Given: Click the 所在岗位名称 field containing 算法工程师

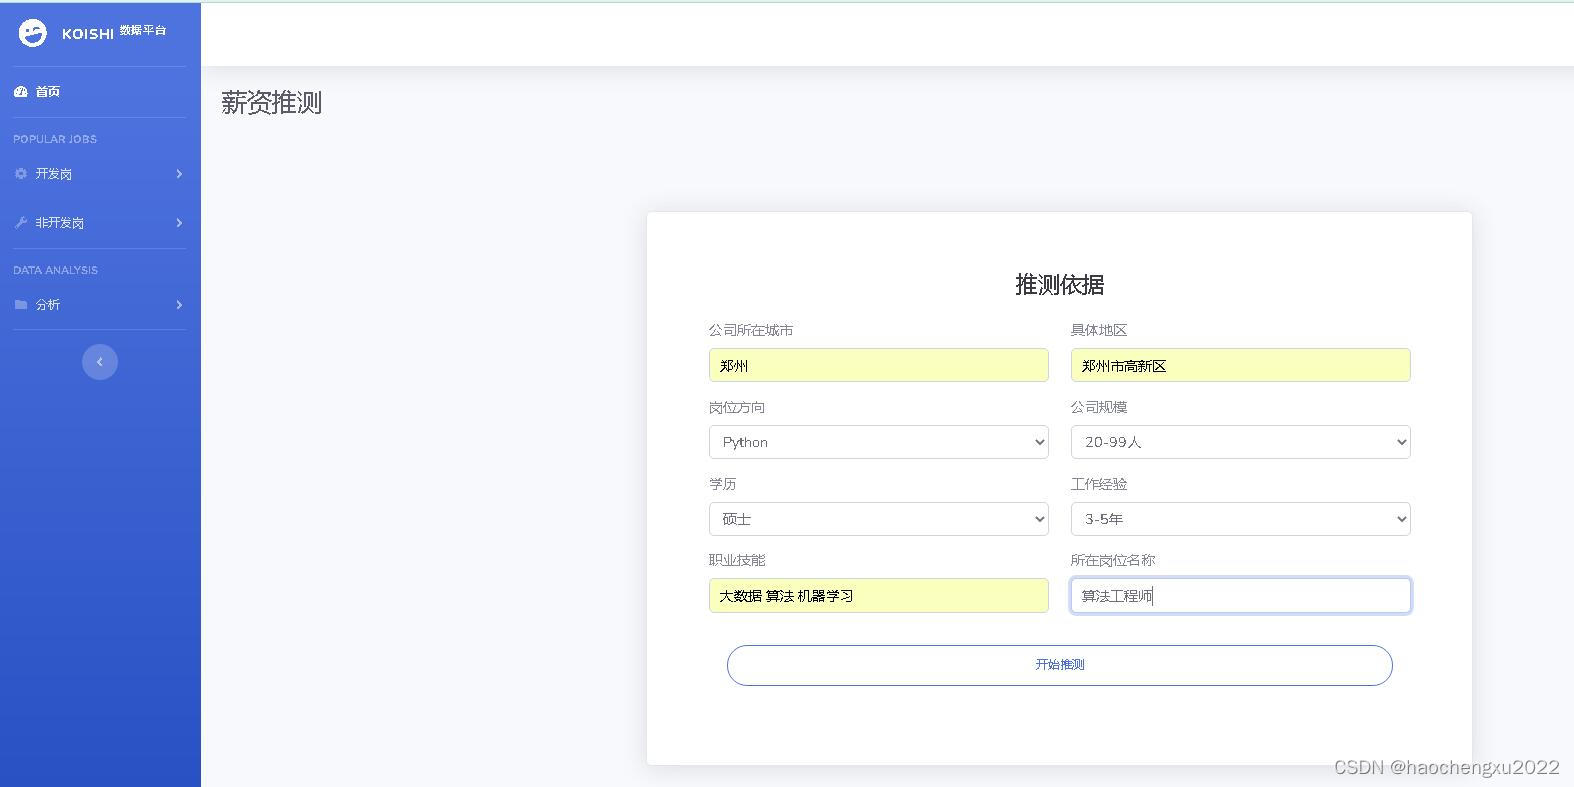Looking at the screenshot, I should pyautogui.click(x=1240, y=595).
